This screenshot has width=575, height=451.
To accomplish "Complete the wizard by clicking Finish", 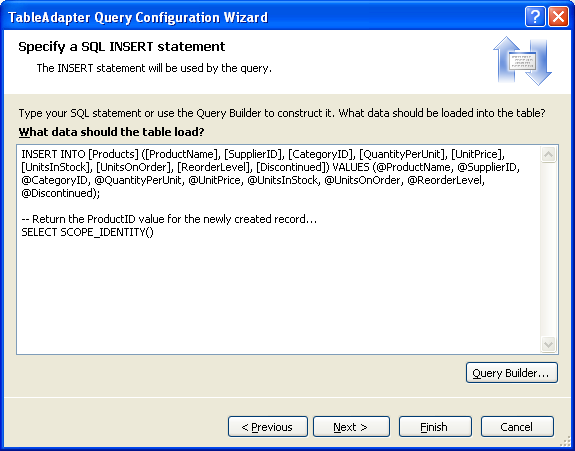I will 435,427.
